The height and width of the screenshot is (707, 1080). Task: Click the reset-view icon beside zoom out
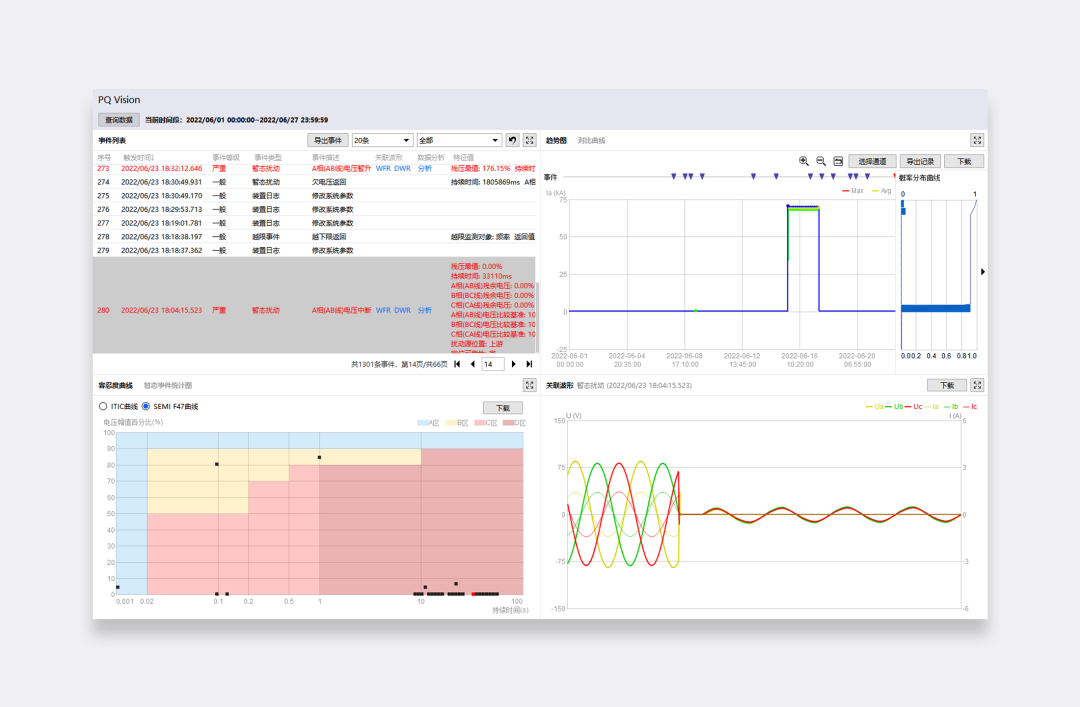click(838, 161)
